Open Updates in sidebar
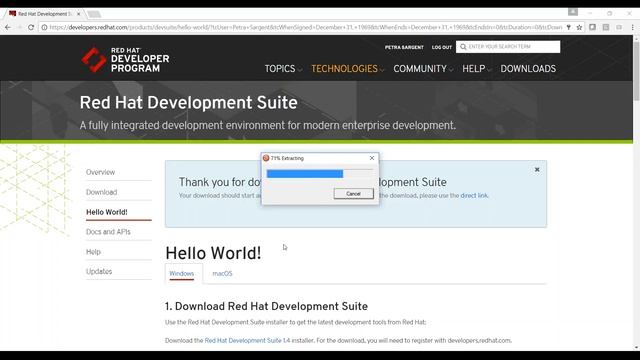This screenshot has height=360, width=640. [x=99, y=271]
